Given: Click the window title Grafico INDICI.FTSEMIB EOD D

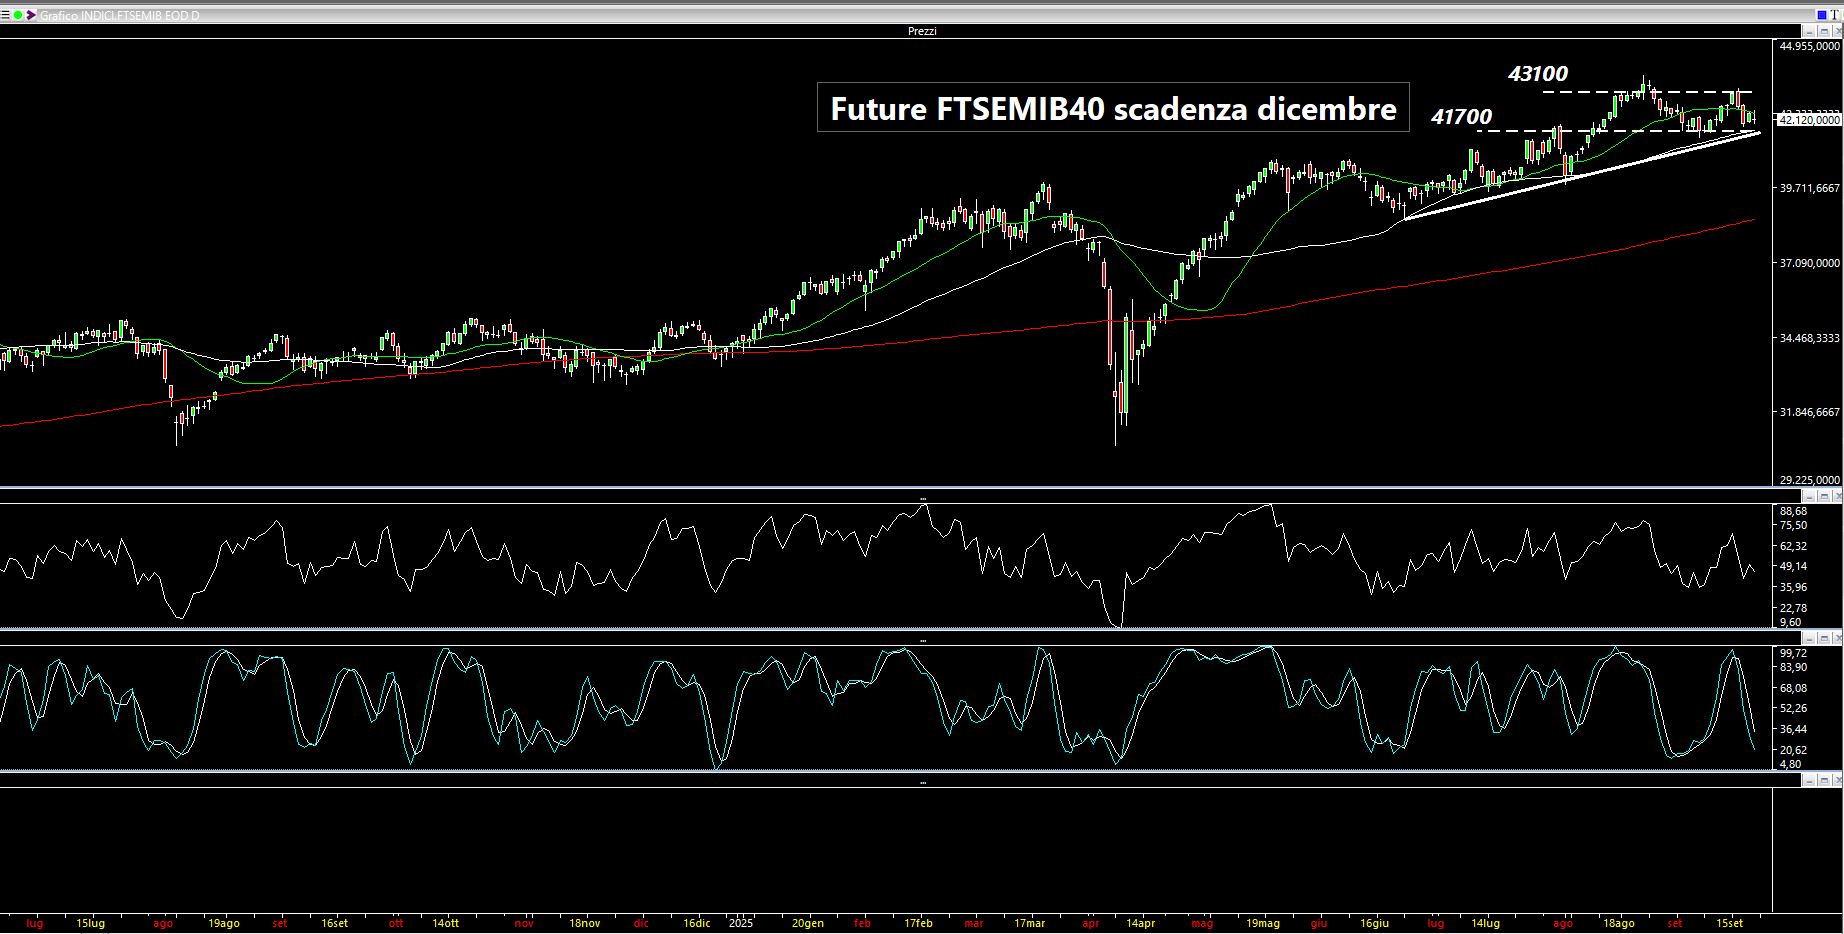Looking at the screenshot, I should pyautogui.click(x=119, y=16).
